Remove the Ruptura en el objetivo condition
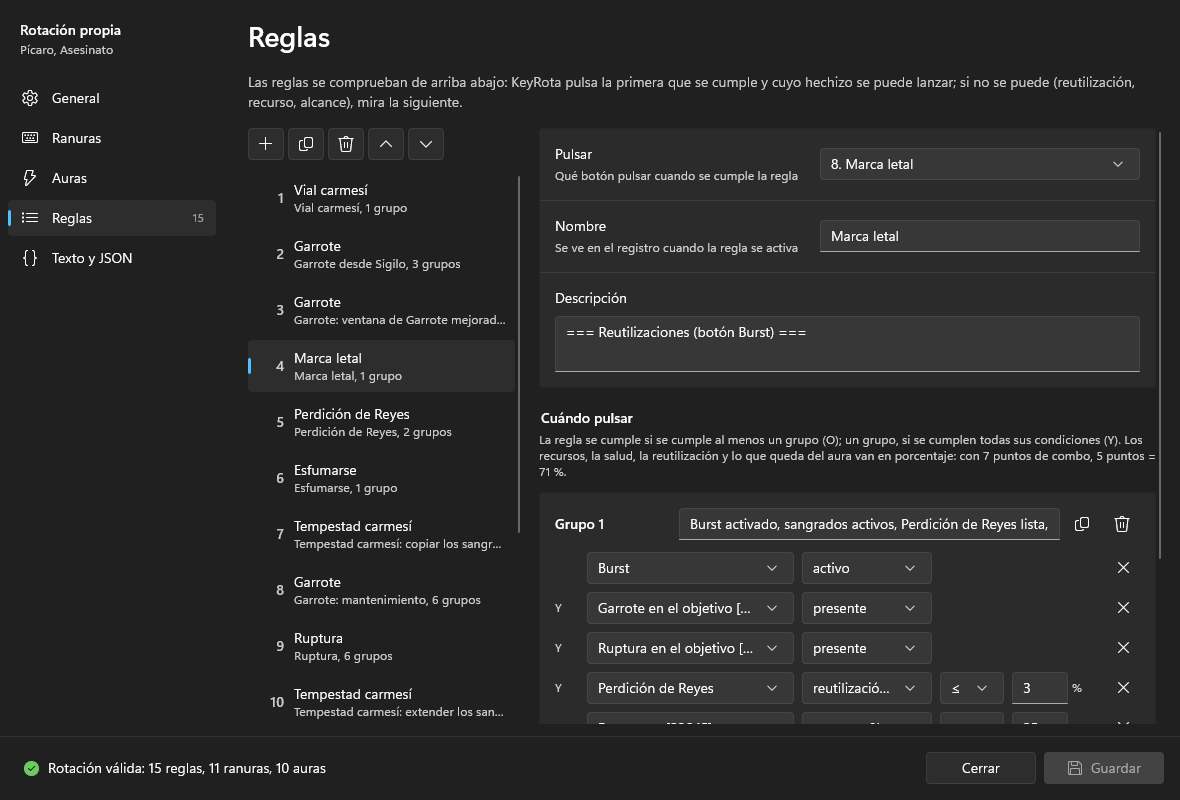Image resolution: width=1180 pixels, height=800 pixels. click(1124, 647)
